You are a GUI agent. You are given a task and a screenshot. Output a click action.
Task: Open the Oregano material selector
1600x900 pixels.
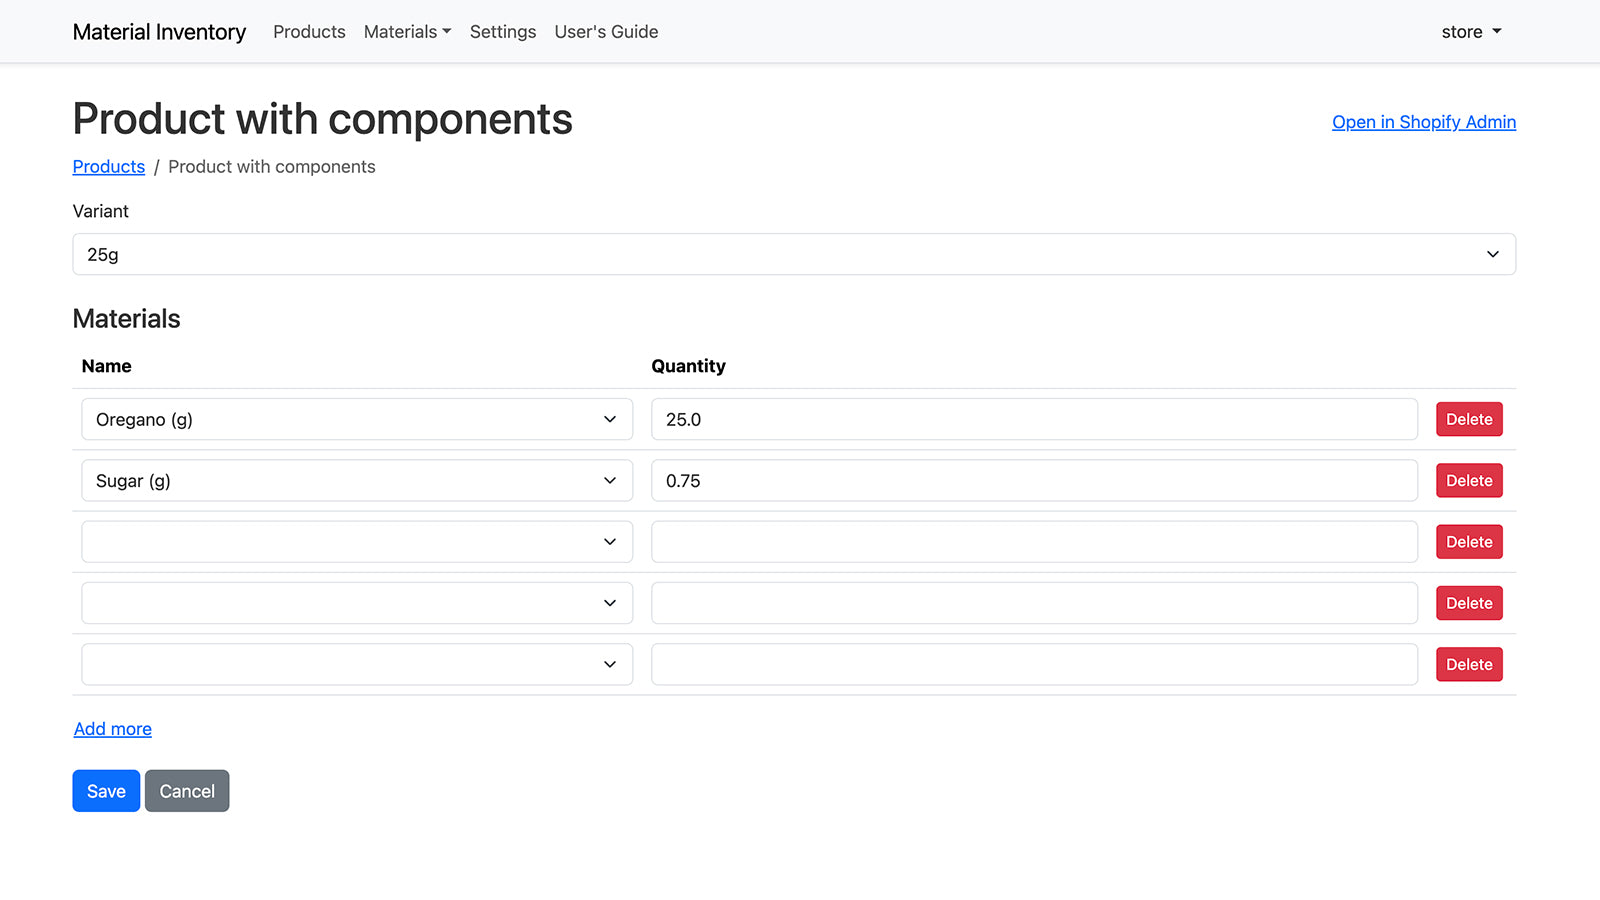coord(356,419)
